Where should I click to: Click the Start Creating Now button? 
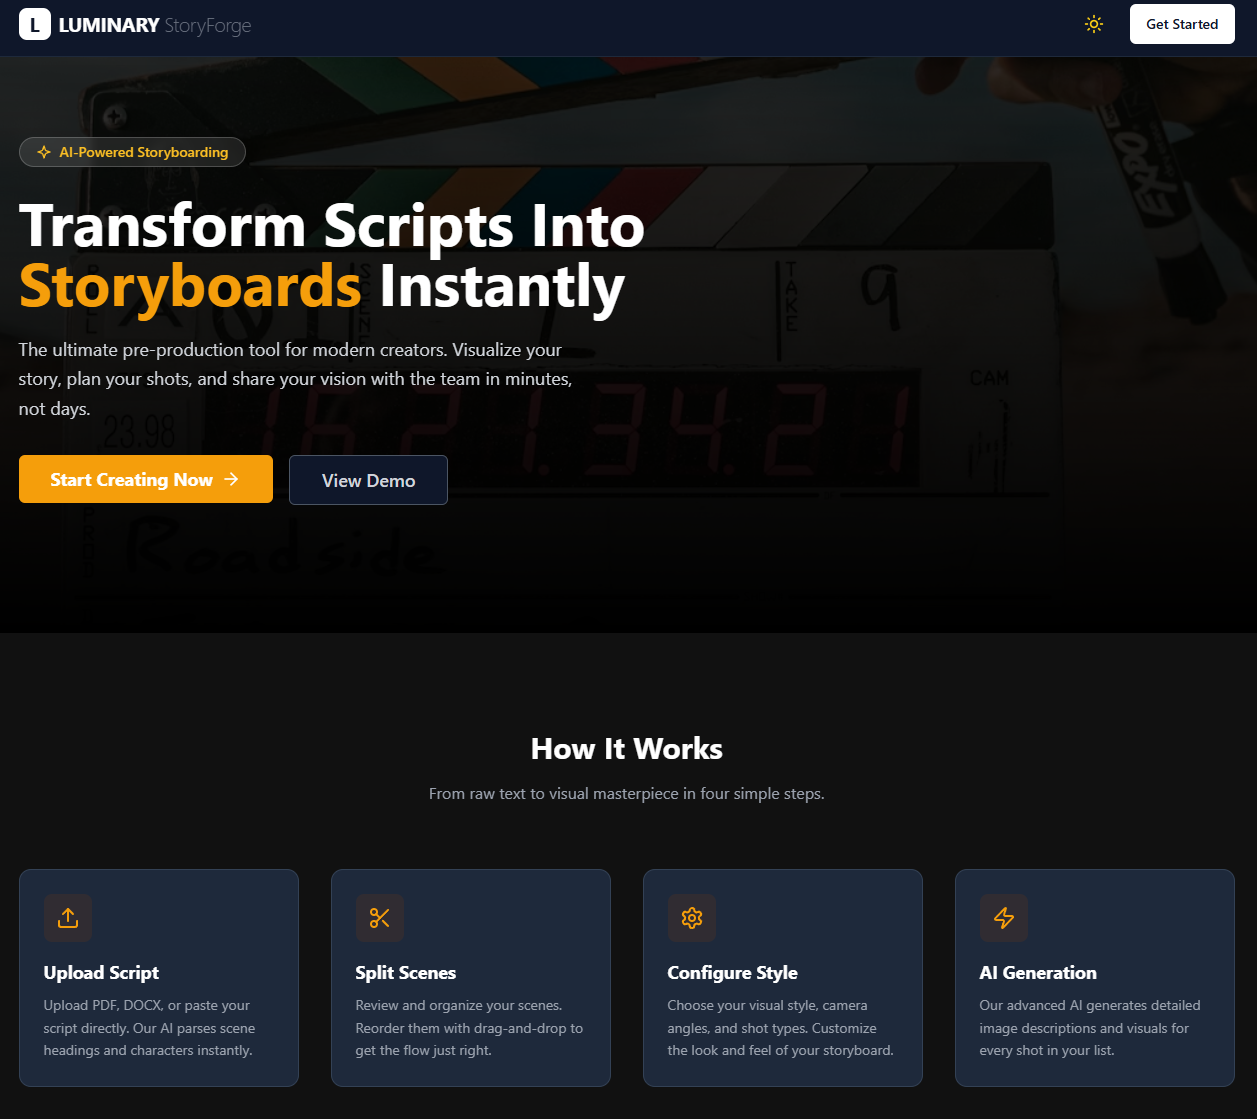(145, 479)
